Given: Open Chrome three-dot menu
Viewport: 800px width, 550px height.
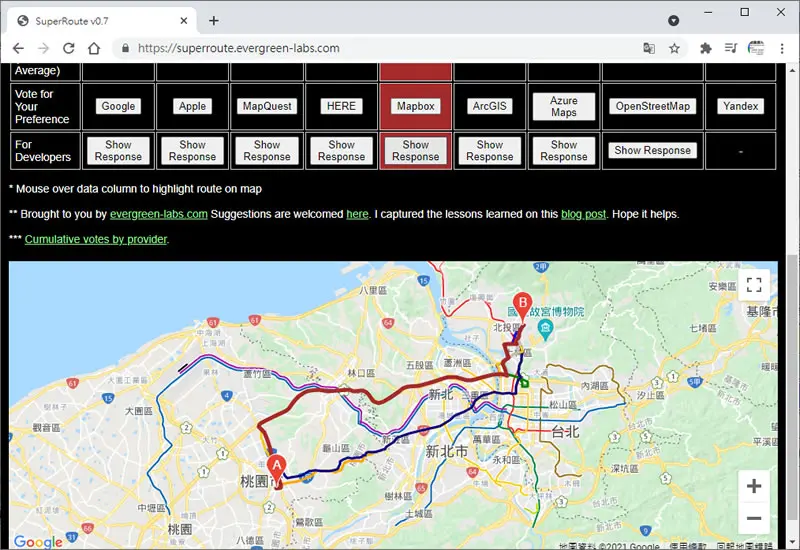Looking at the screenshot, I should click(782, 48).
